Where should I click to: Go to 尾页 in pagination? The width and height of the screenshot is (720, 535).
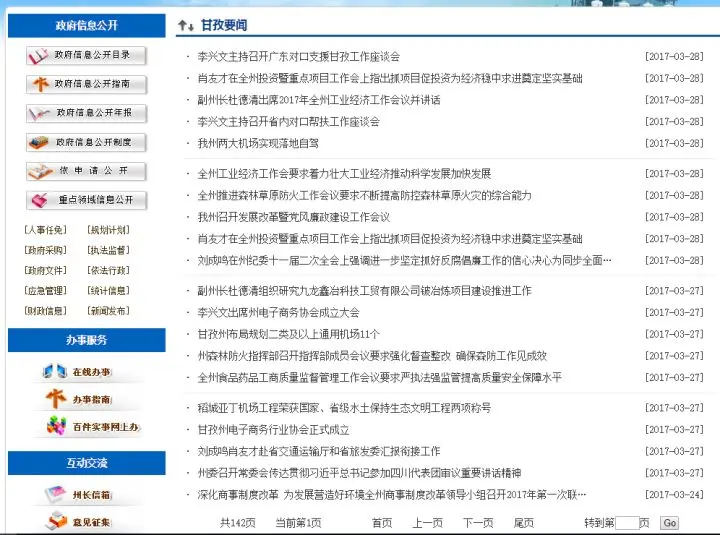click(524, 523)
